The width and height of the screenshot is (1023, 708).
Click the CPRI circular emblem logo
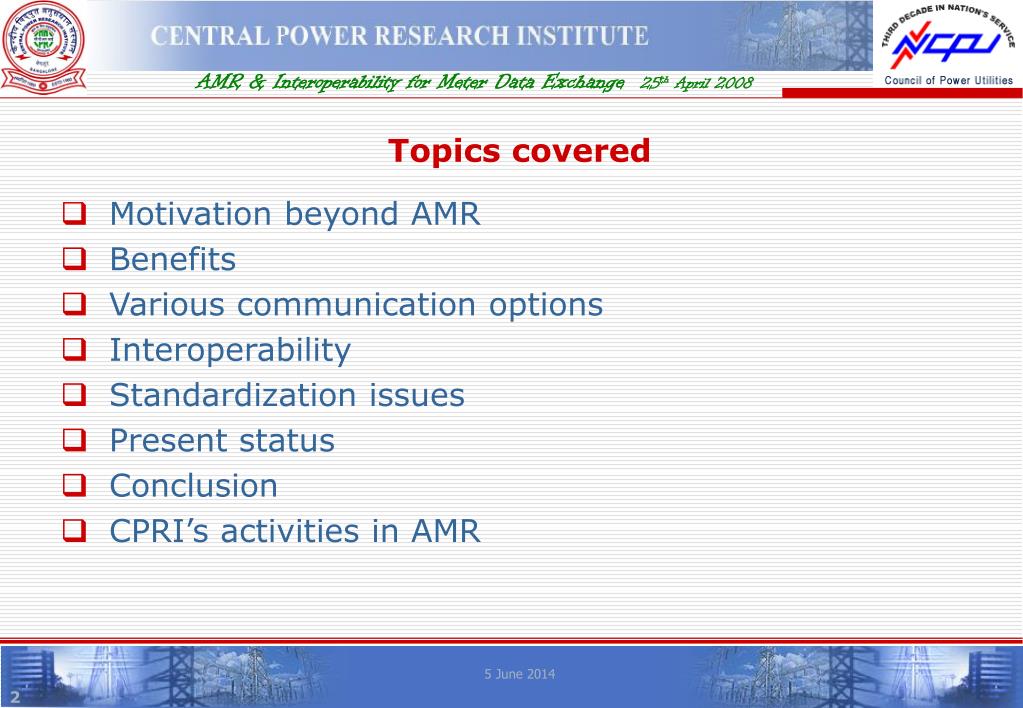point(43,47)
